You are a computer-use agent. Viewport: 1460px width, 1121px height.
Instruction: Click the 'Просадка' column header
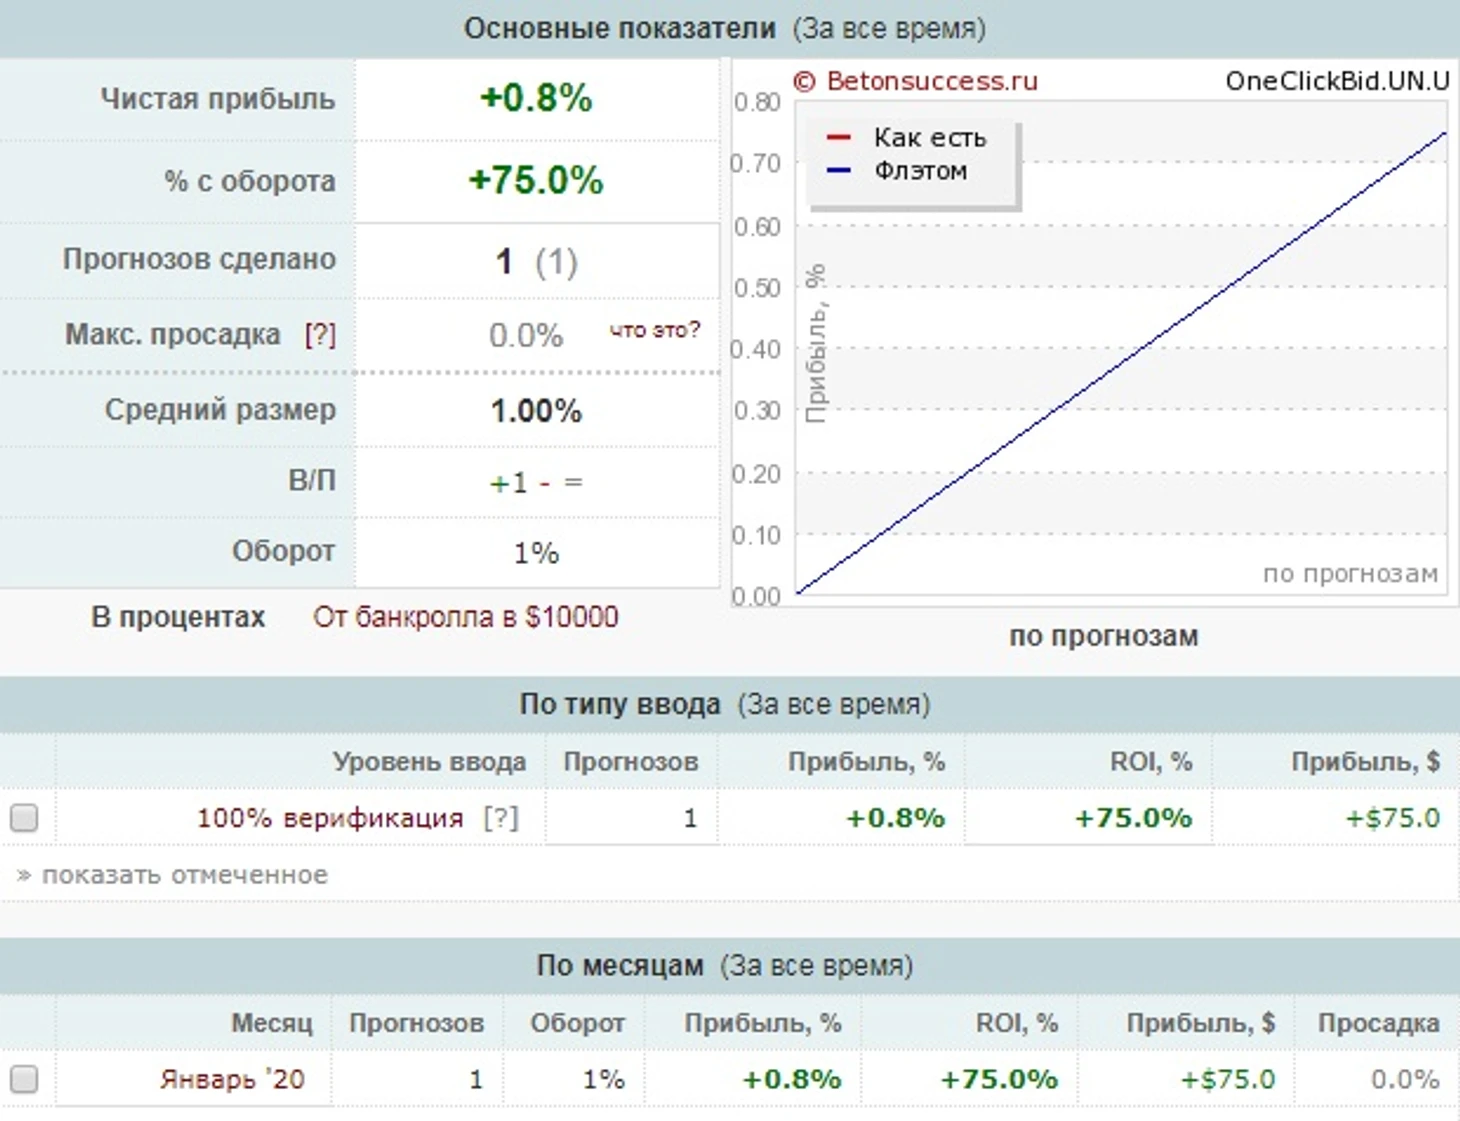tap(1378, 1023)
